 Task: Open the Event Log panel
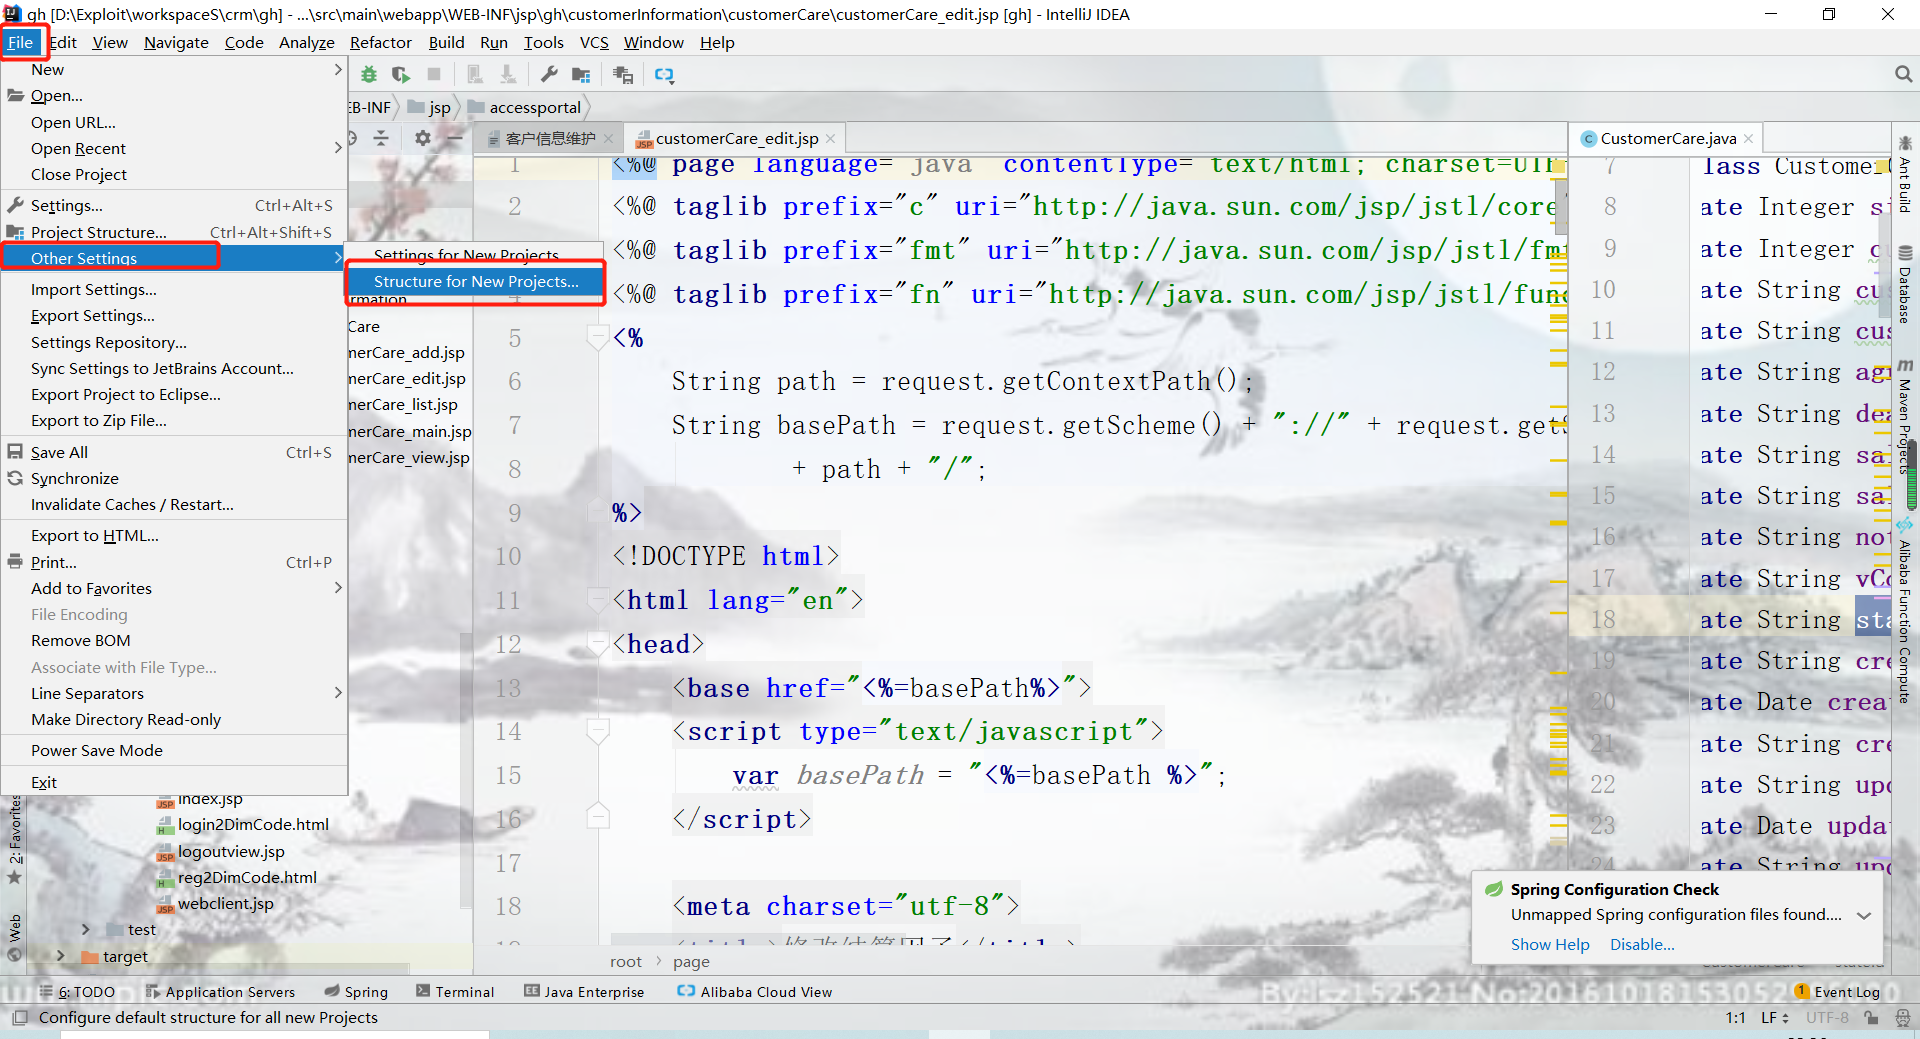tap(1838, 992)
